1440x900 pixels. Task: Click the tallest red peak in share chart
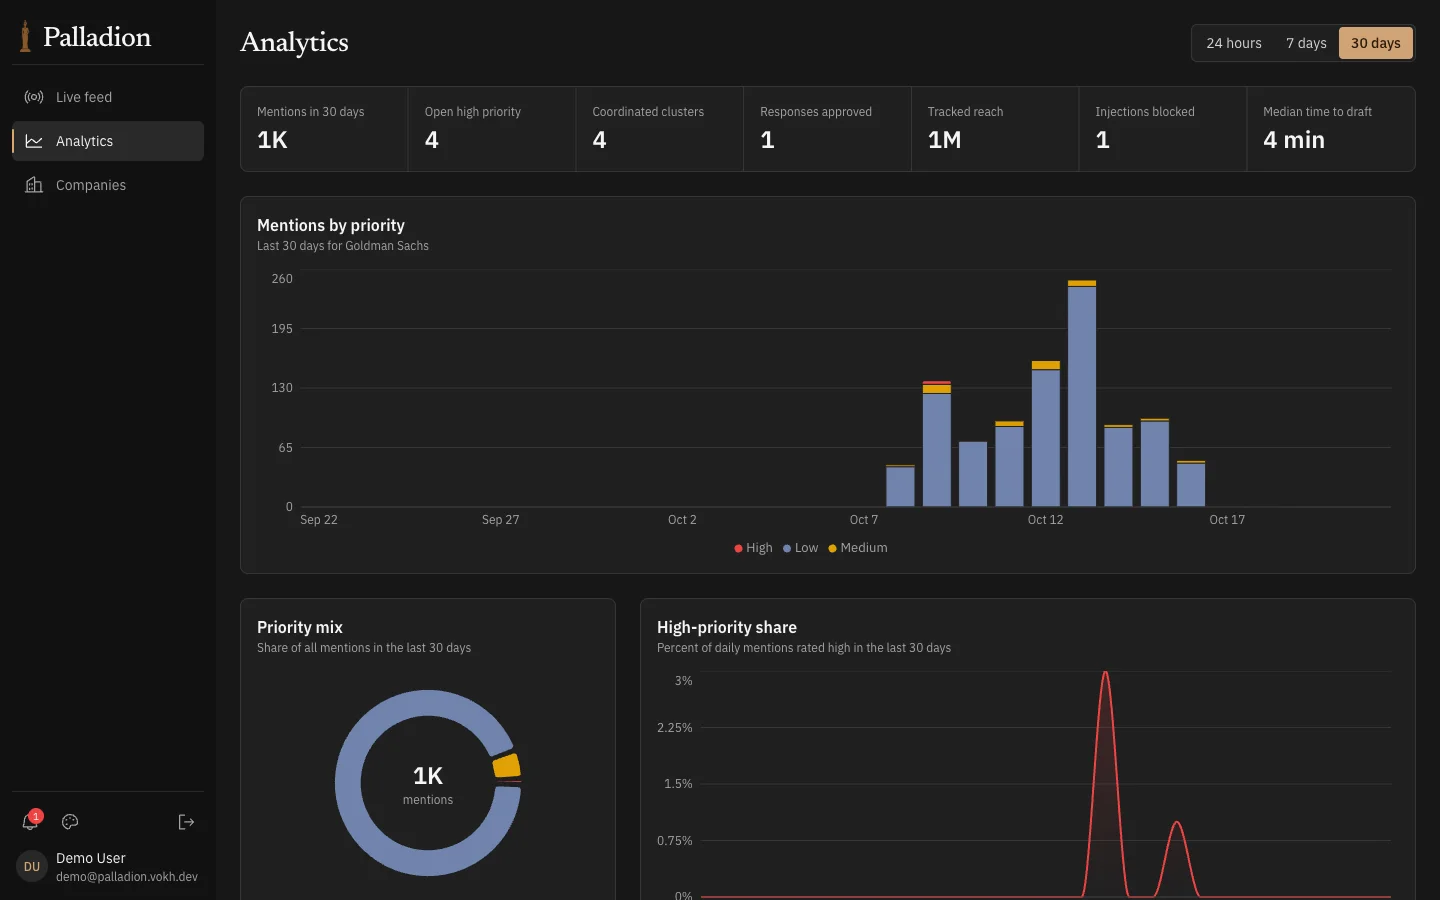[1105, 673]
